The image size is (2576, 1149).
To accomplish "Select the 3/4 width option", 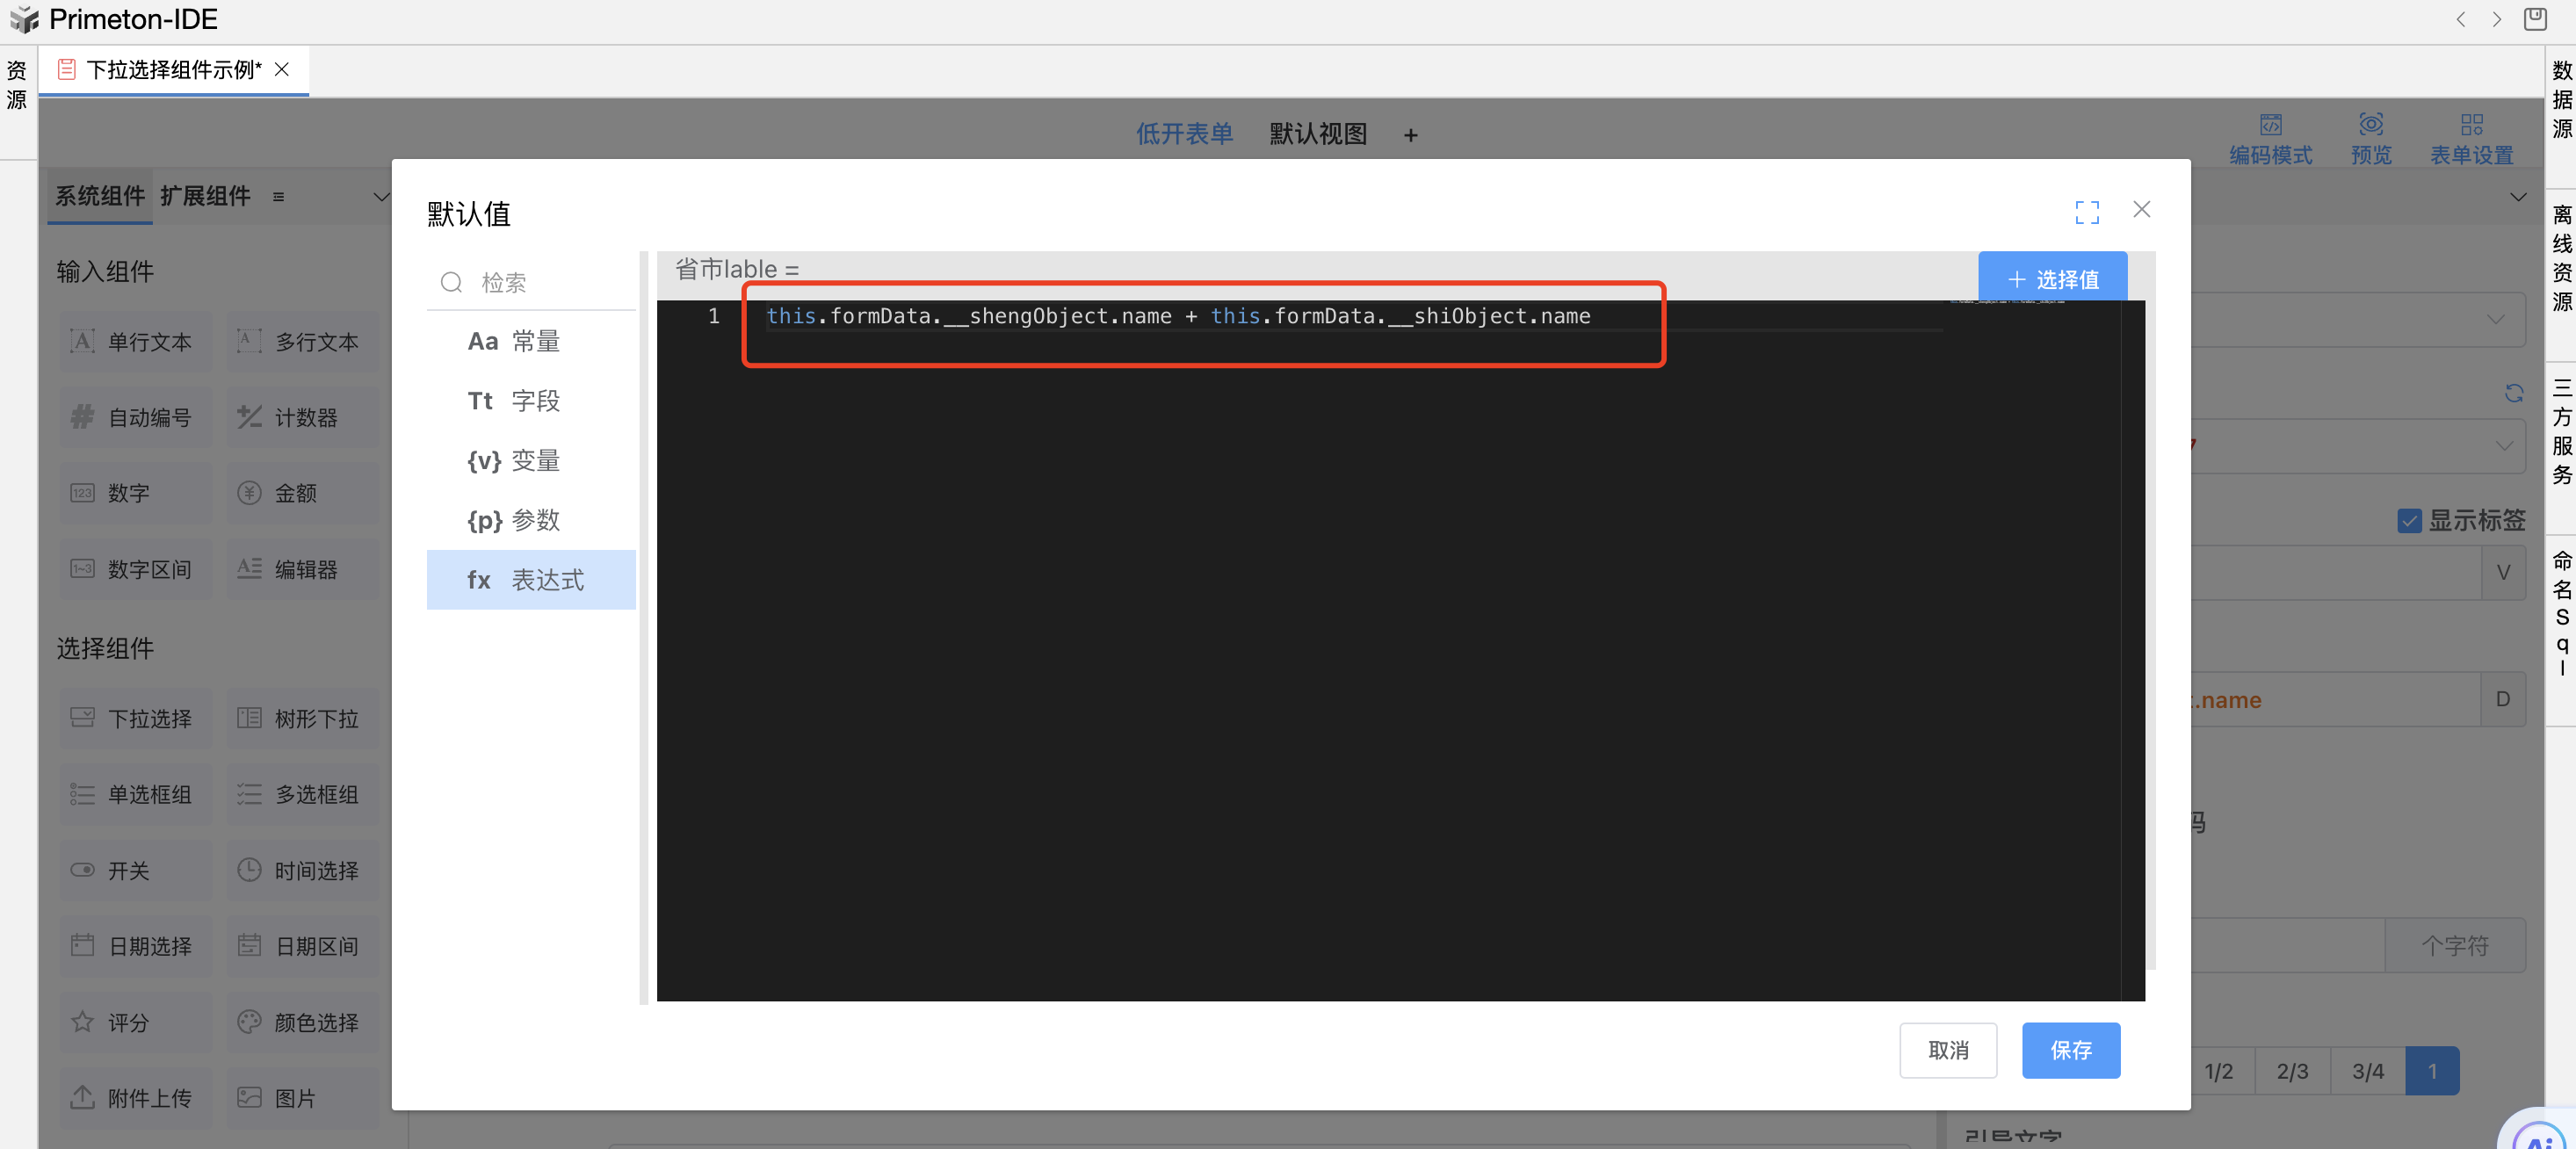I will [x=2367, y=1071].
